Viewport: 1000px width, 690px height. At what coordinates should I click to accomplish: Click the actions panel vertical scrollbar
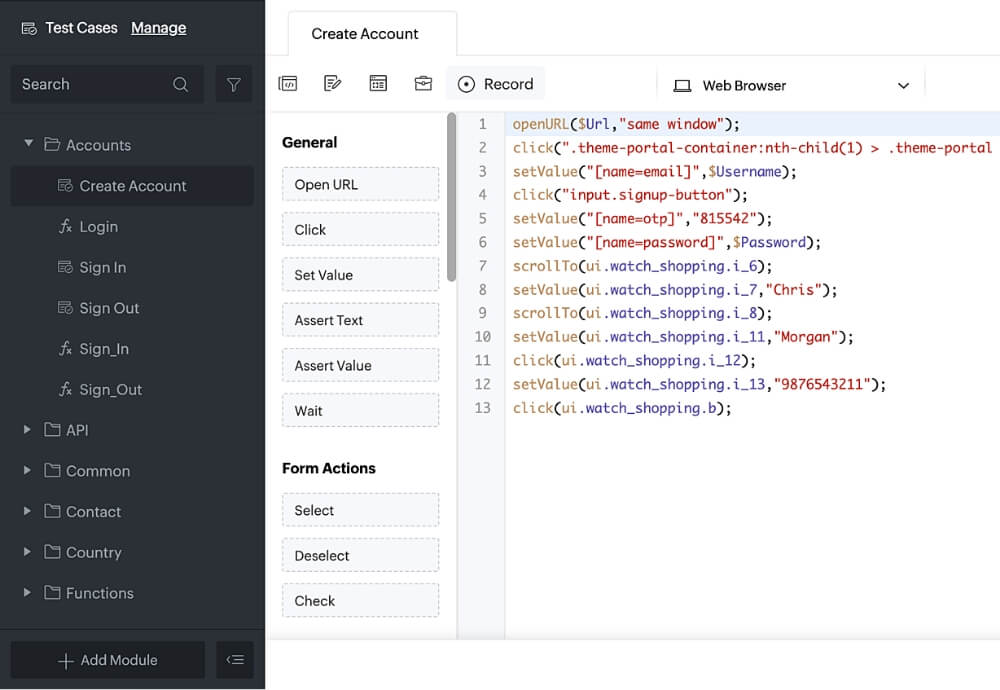[x=452, y=200]
